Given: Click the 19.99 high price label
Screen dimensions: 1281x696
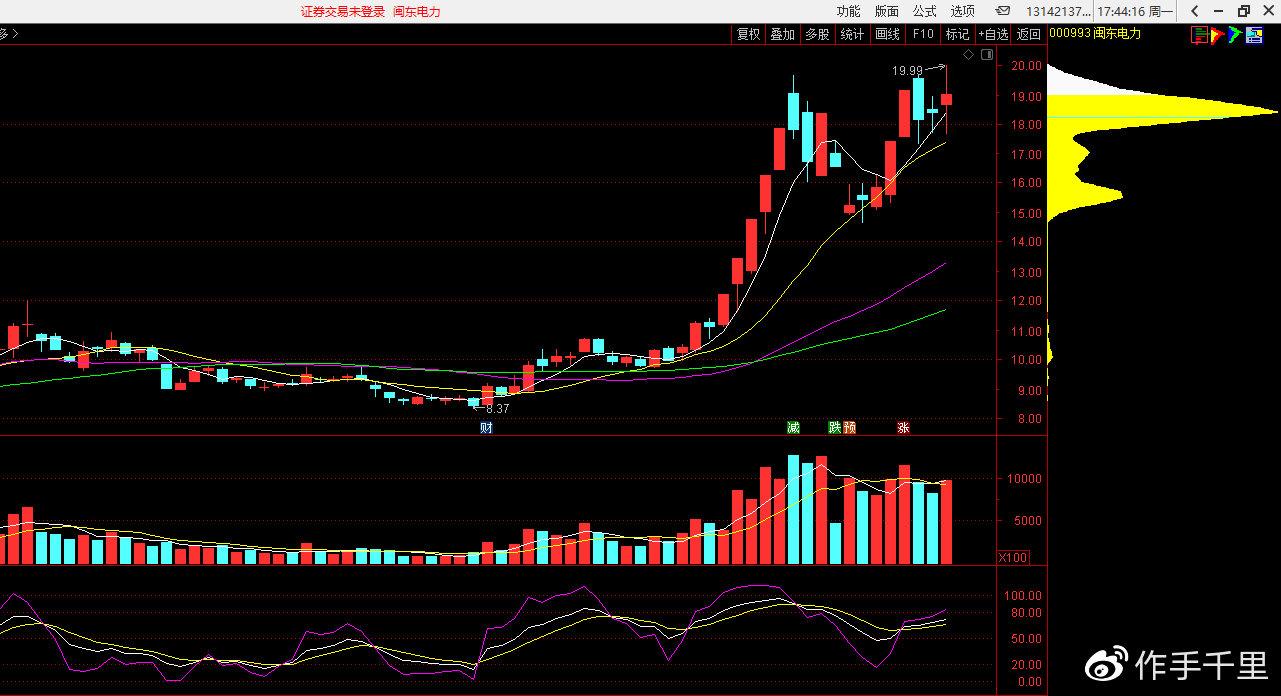Looking at the screenshot, I should (907, 71).
